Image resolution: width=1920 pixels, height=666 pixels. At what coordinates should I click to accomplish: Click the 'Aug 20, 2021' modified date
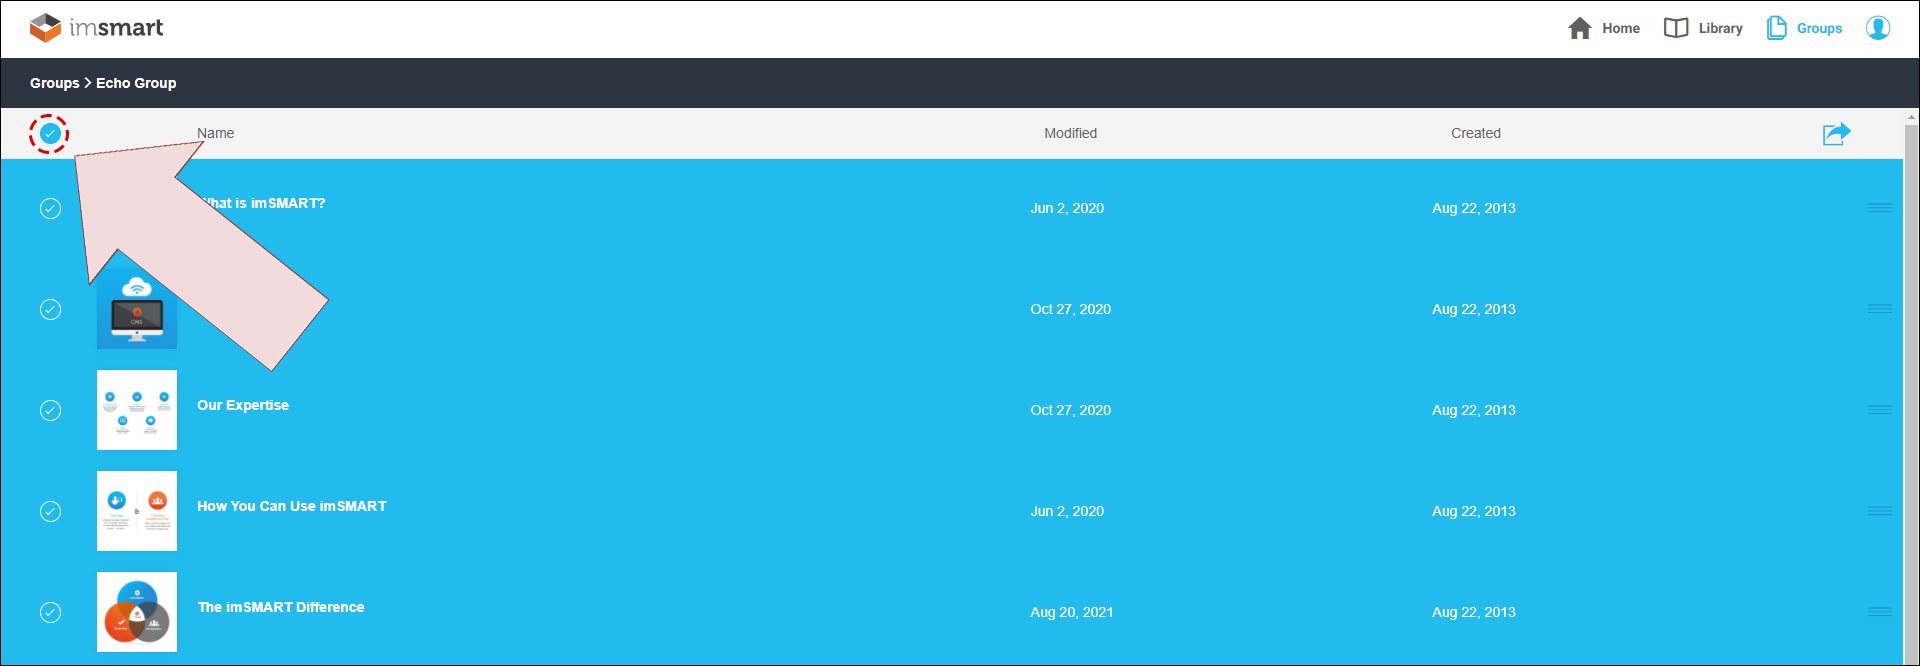click(1071, 612)
